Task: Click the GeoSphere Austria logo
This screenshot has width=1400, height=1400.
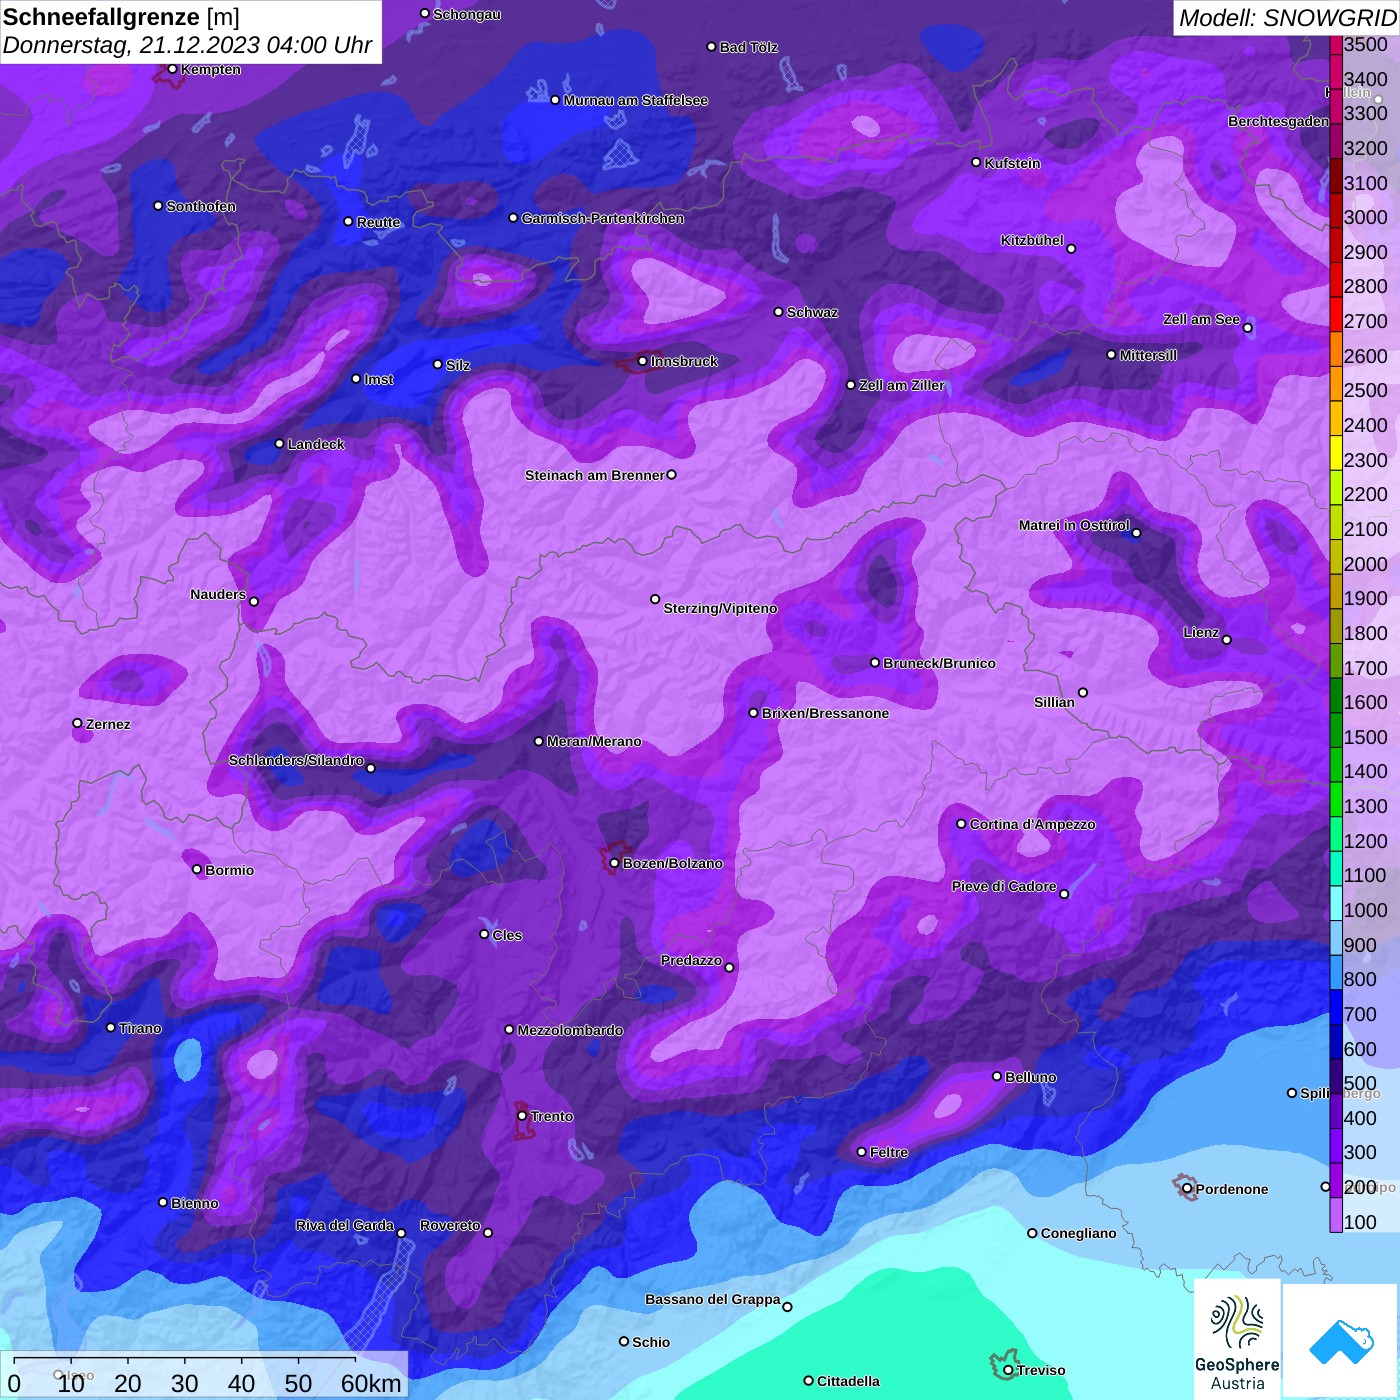Action: (1237, 1339)
